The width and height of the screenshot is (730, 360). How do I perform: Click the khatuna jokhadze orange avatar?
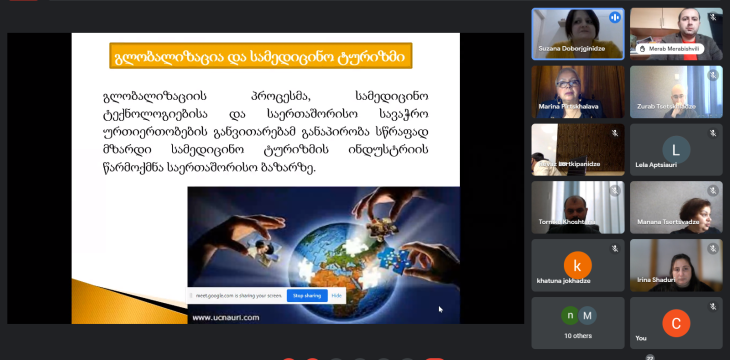coord(578,265)
